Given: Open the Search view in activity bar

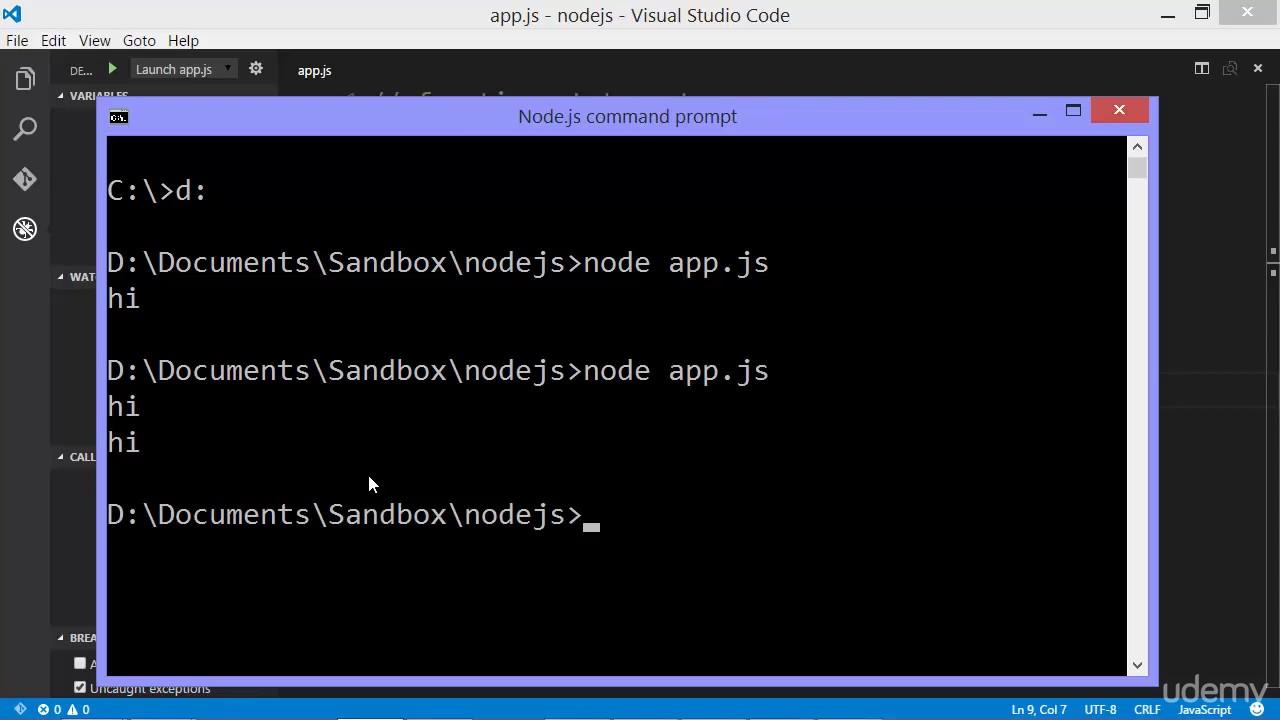Looking at the screenshot, I should (x=25, y=129).
